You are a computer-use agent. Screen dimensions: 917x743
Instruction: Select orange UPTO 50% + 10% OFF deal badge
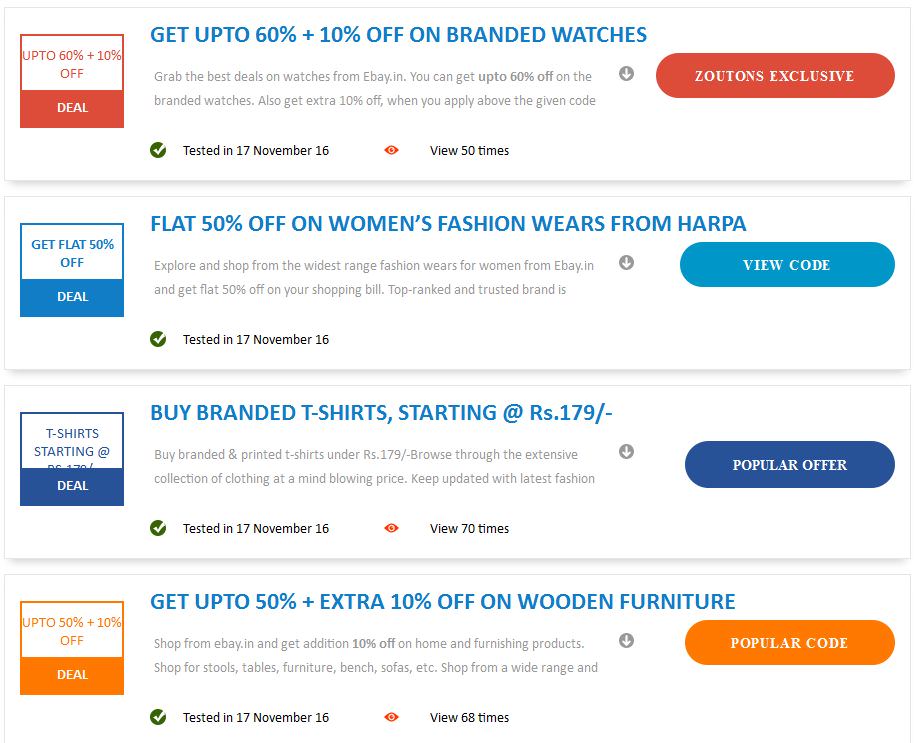[x=72, y=648]
